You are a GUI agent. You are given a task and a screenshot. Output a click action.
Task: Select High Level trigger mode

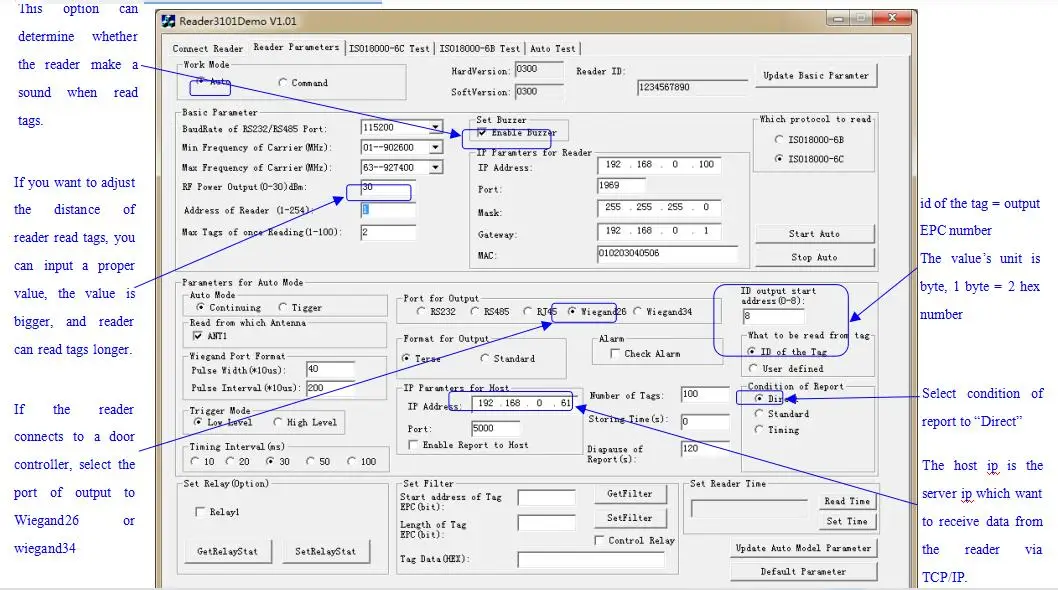[277, 422]
